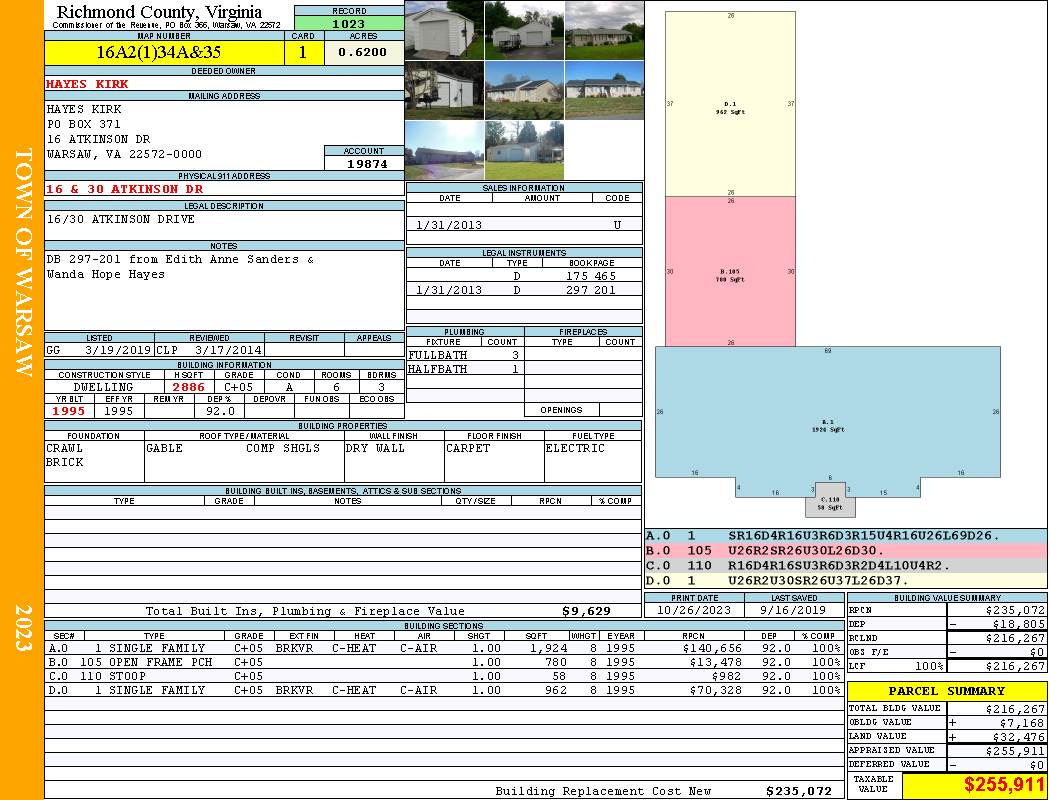Select the green record number 1023 field
Image resolution: width=1050 pixels, height=800 pixels.
(349, 23)
